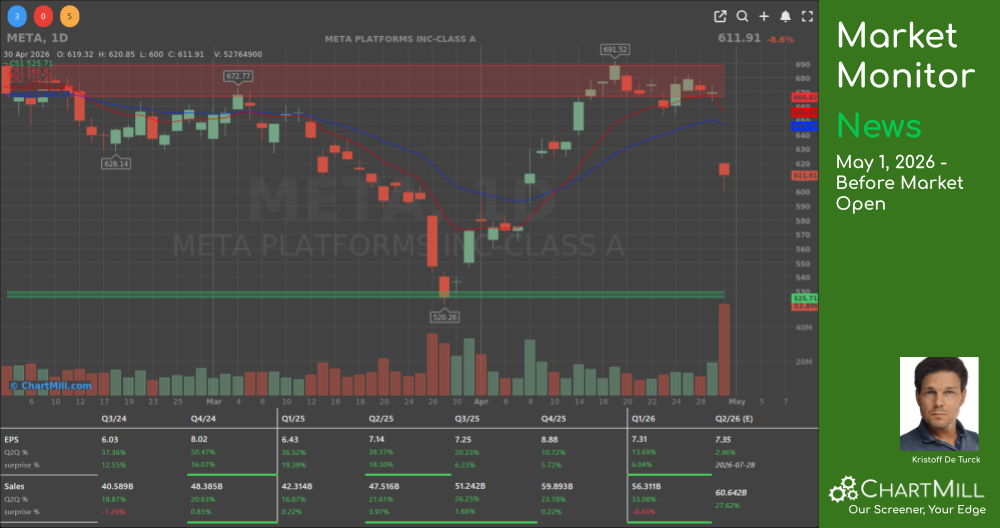Click the 691.52 high price marker

coord(615,49)
